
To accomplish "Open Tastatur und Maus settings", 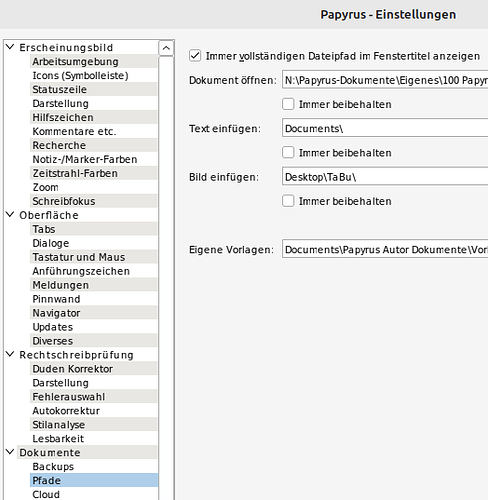I will (x=94, y=257).
